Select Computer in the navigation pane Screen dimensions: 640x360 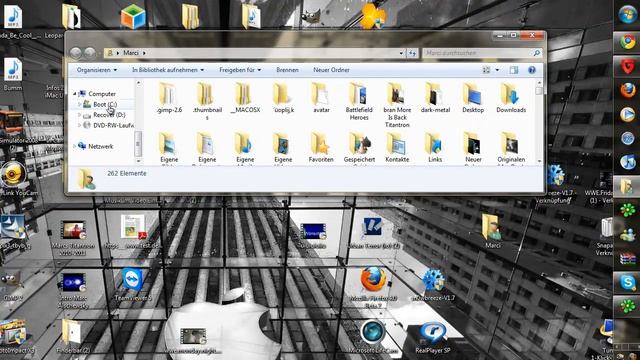click(102, 94)
